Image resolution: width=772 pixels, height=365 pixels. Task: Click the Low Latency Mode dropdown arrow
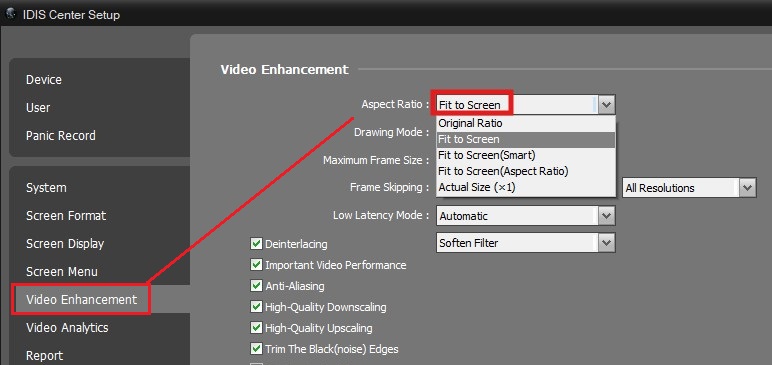[x=607, y=216]
